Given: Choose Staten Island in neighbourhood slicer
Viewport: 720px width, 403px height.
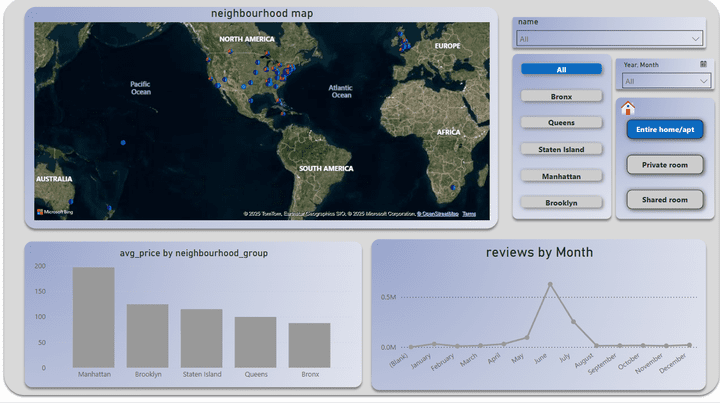Looking at the screenshot, I should click(x=561, y=149).
